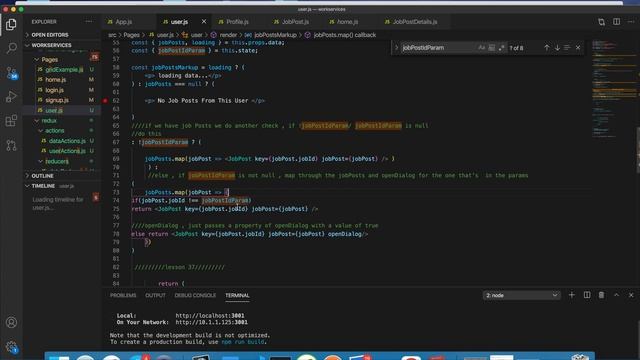Click open changes icon in editor toolbar
640x360 pixels.
(601, 22)
